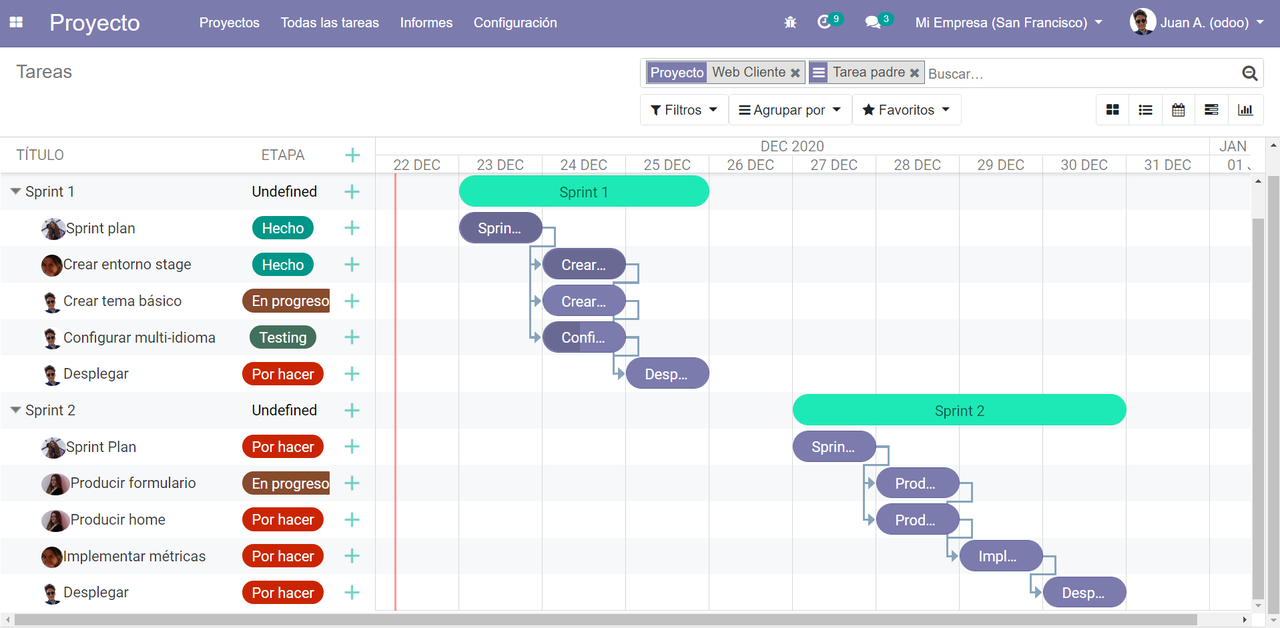Image resolution: width=1280 pixels, height=628 pixels.
Task: Go to Todas las tareas
Action: coord(330,22)
